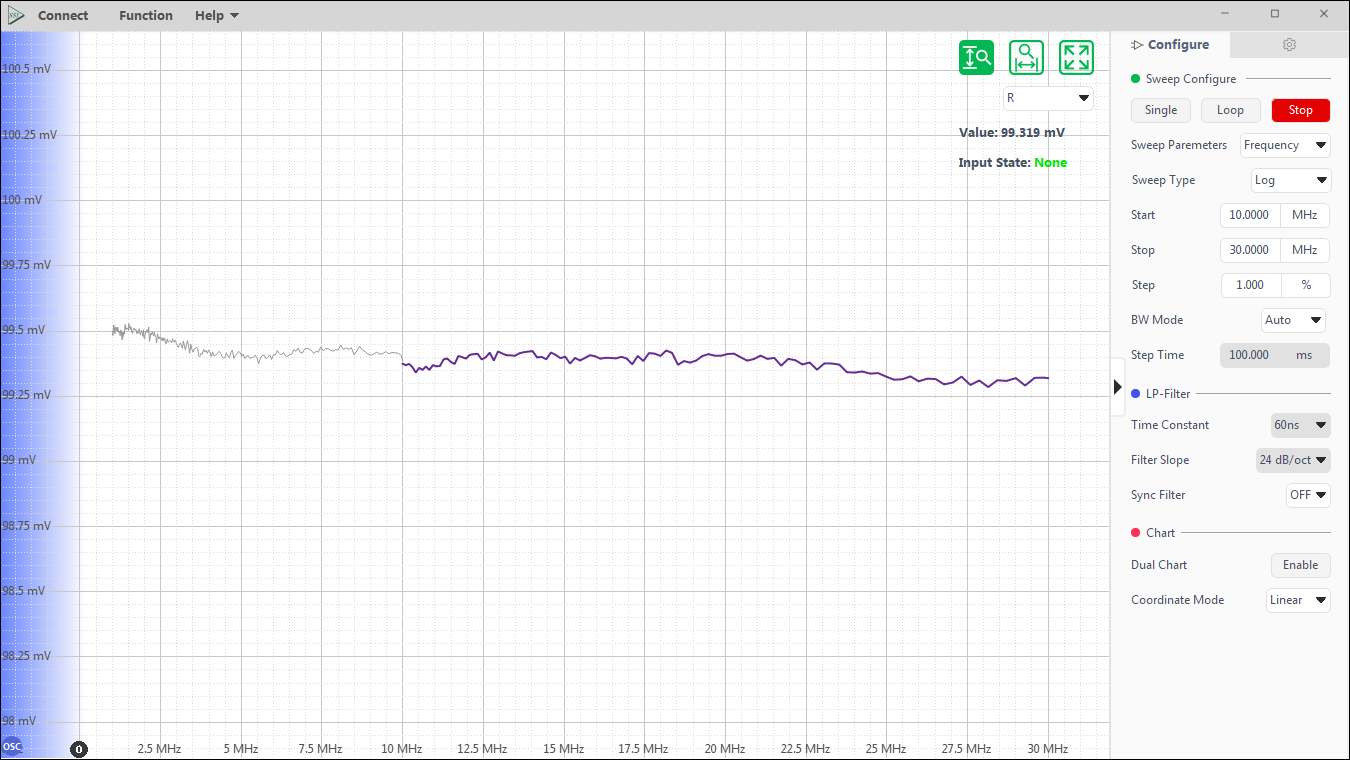Collapse the side panel with arrow handle

(1117, 387)
